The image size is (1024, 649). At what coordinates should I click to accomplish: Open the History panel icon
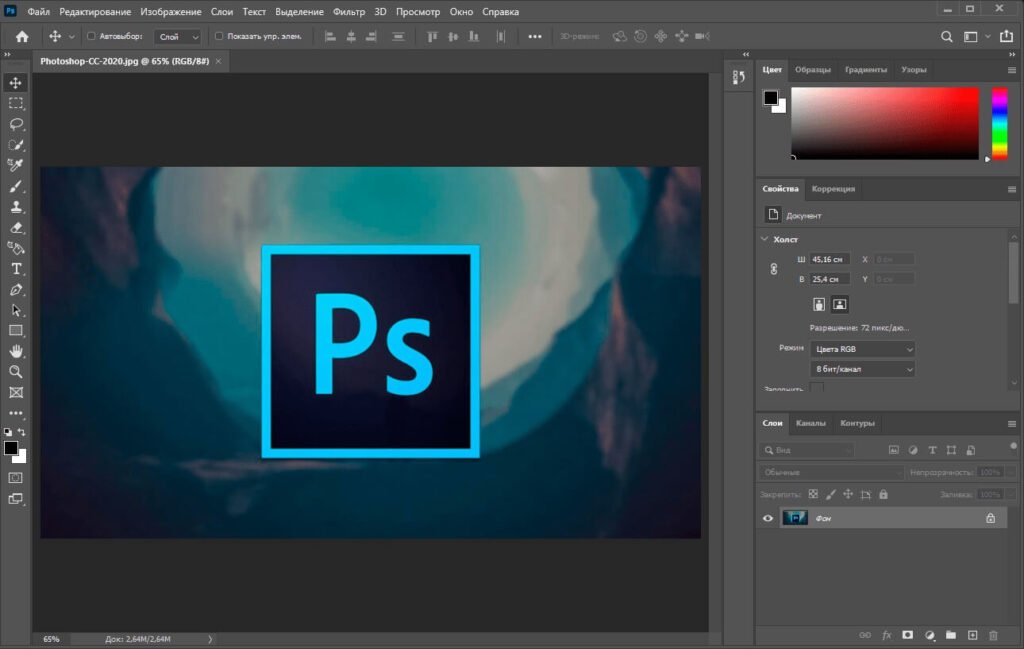739,77
